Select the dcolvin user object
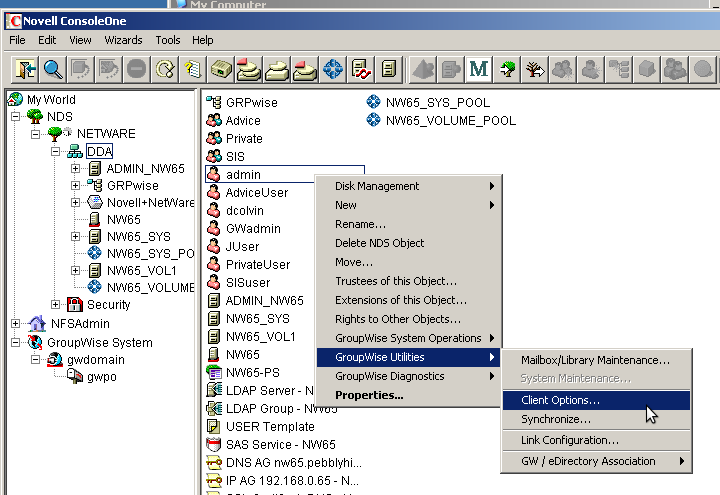Viewport: 720px width, 495px height. (248, 211)
